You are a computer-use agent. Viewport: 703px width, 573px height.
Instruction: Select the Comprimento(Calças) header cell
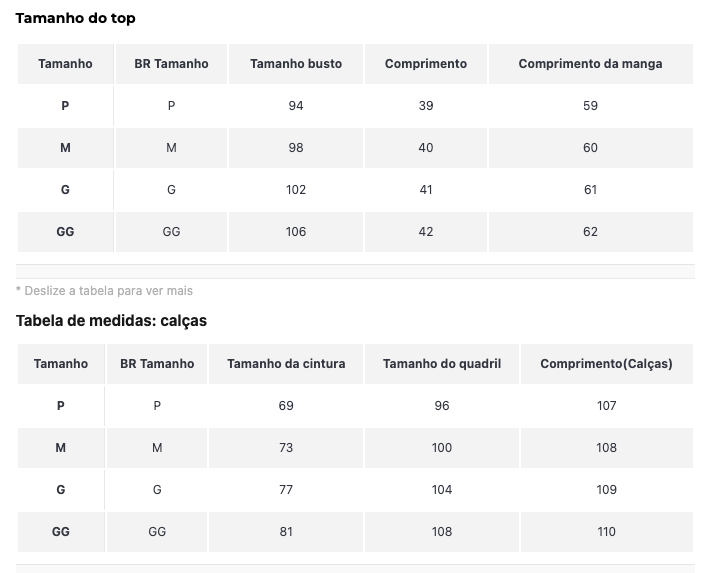click(607, 364)
